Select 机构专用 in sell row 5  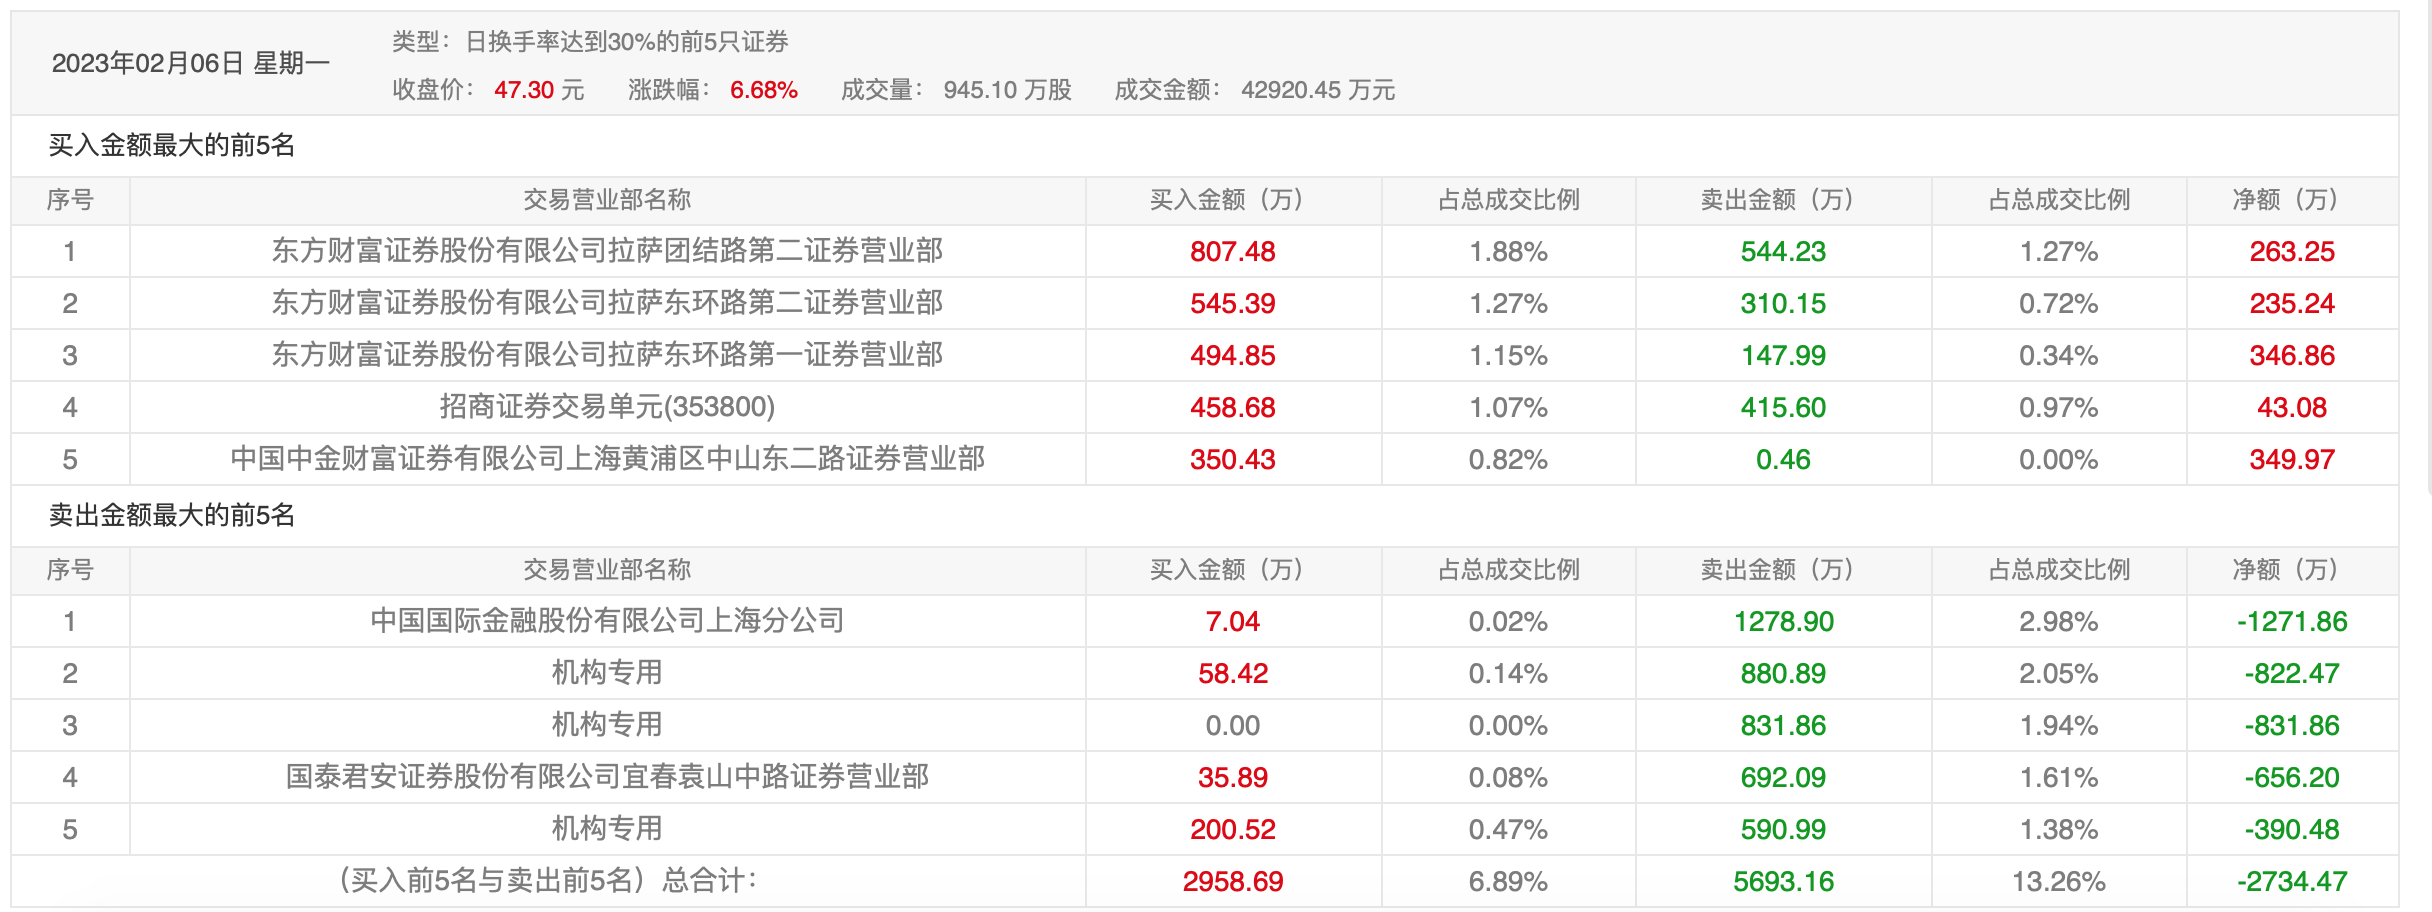tap(607, 829)
